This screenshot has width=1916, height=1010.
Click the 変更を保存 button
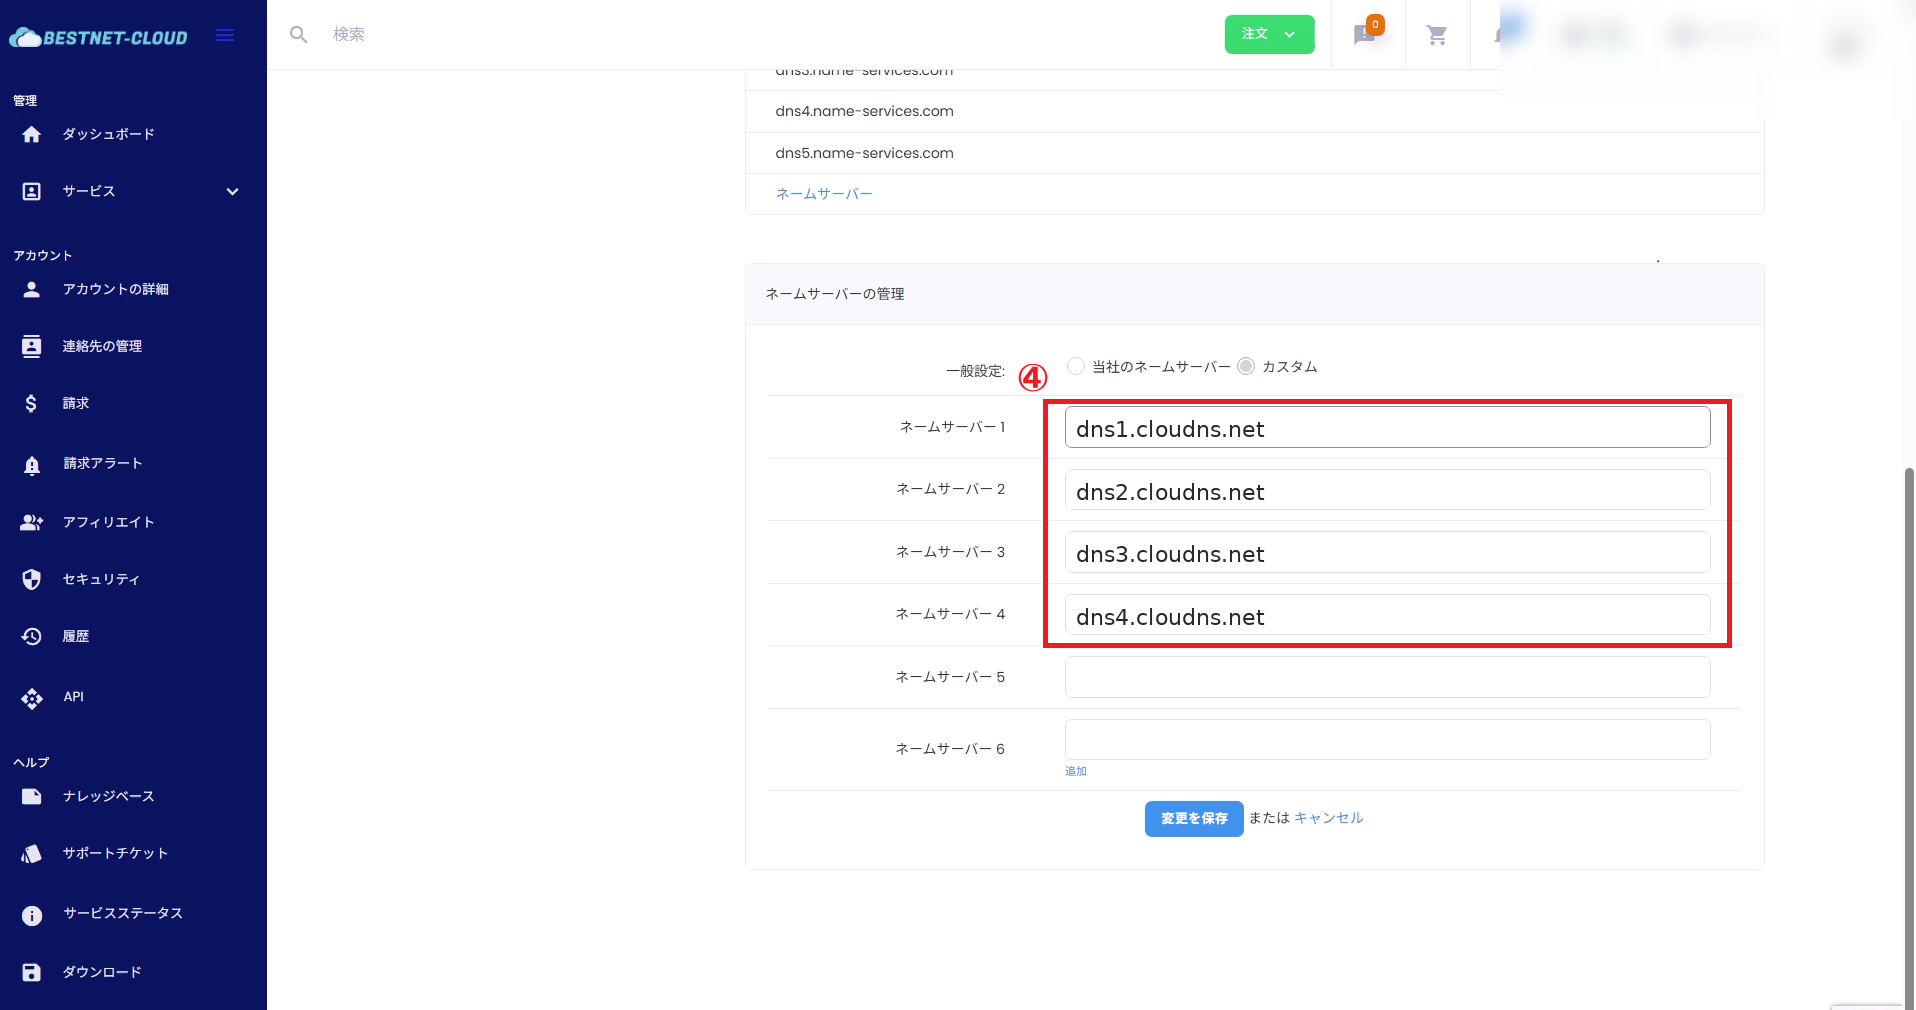click(1194, 818)
